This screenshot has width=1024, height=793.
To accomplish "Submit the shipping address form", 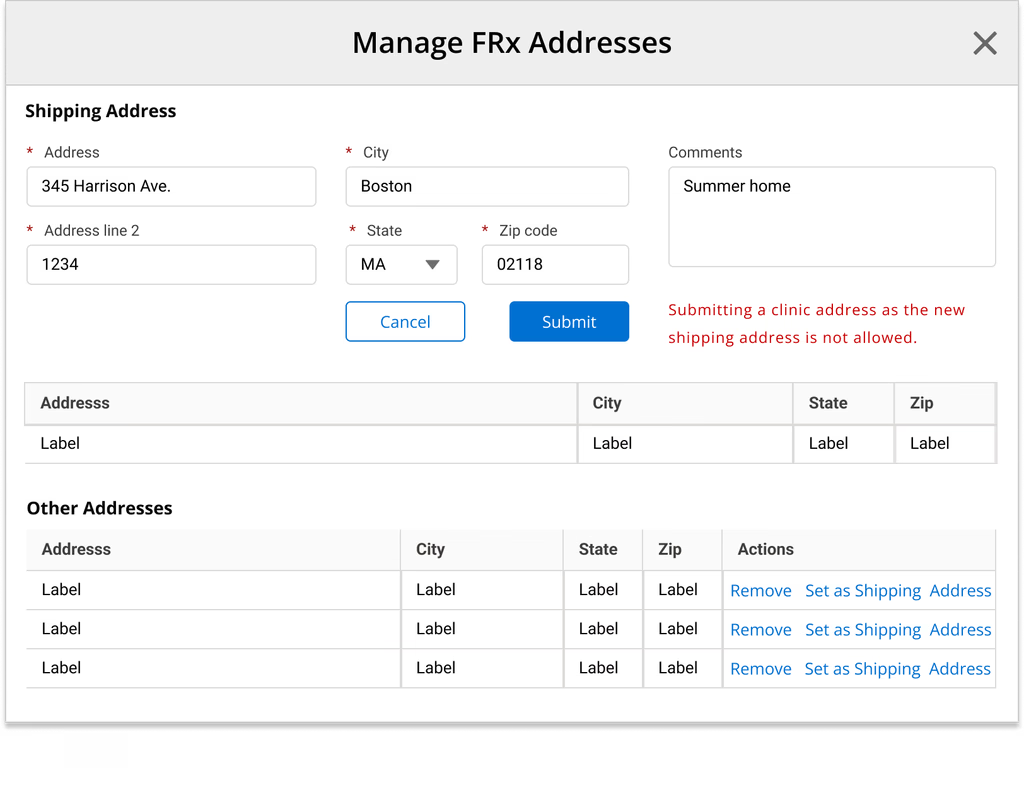I will tap(568, 321).
